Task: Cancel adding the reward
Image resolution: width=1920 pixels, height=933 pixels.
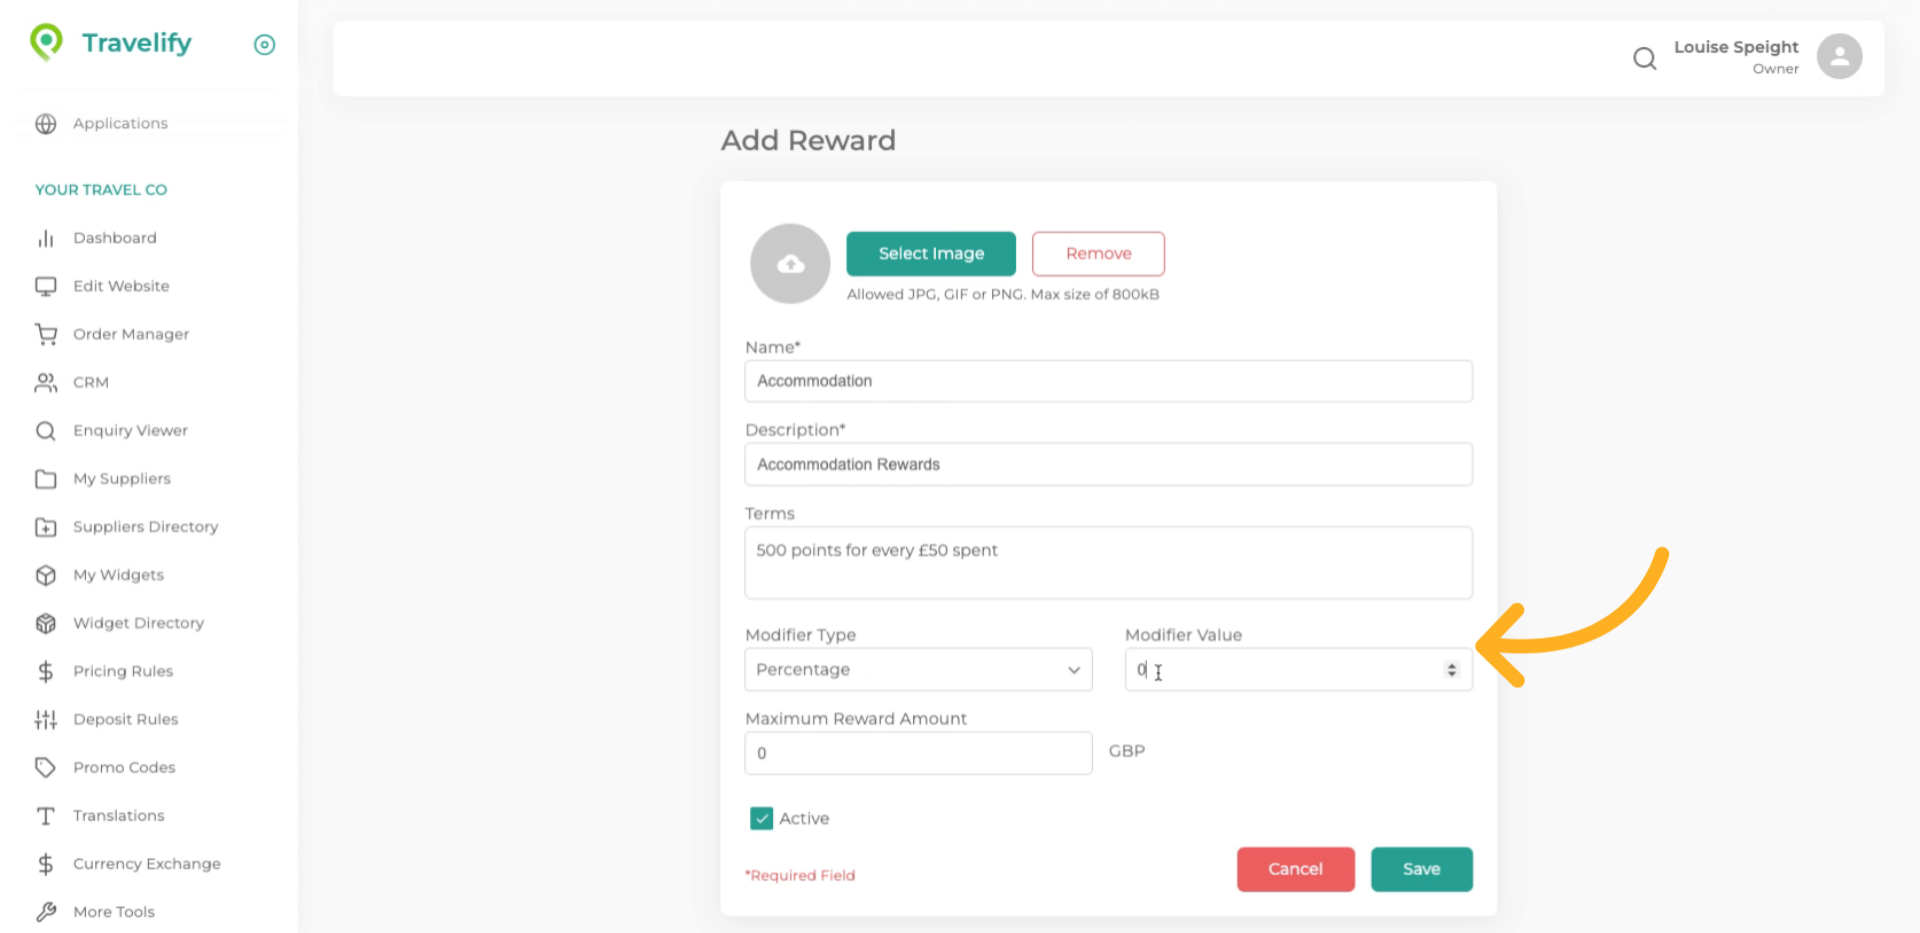Action: 1295,869
